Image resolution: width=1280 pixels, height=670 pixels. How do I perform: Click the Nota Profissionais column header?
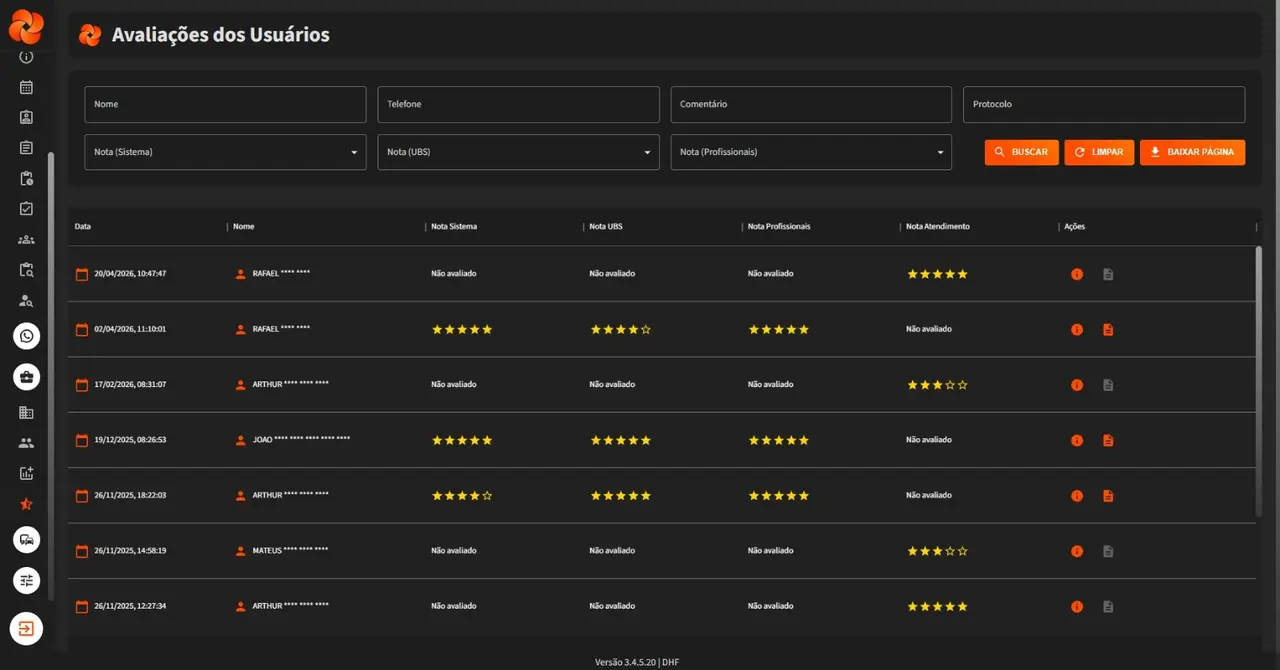[x=779, y=227]
